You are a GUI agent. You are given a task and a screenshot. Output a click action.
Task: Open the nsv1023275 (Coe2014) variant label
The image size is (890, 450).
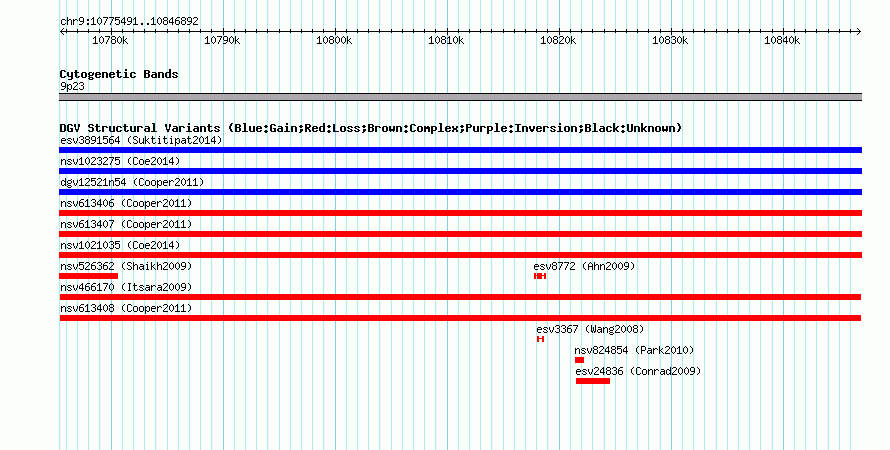120,161
